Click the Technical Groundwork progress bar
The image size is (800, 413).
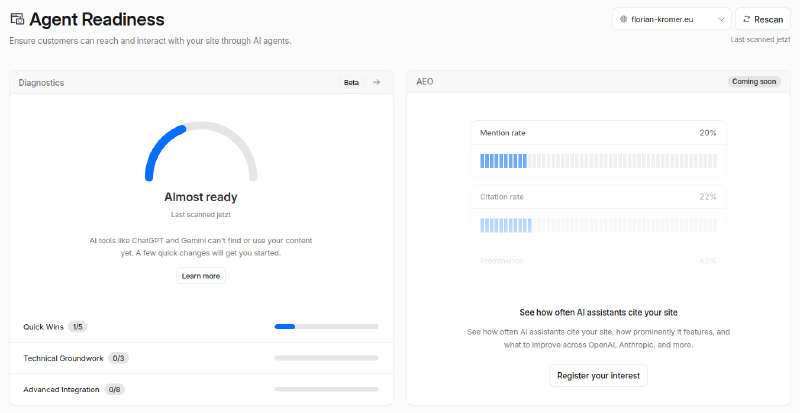coord(327,358)
